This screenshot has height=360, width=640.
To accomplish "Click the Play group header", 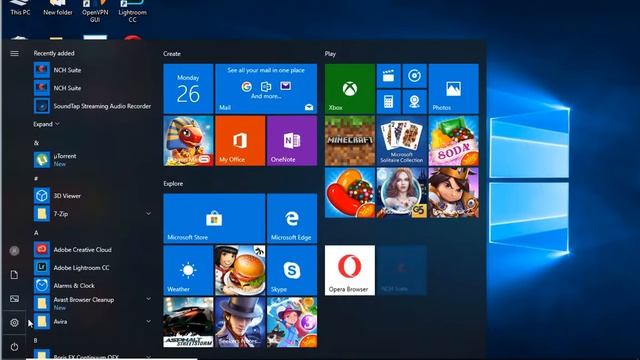I will [330, 54].
